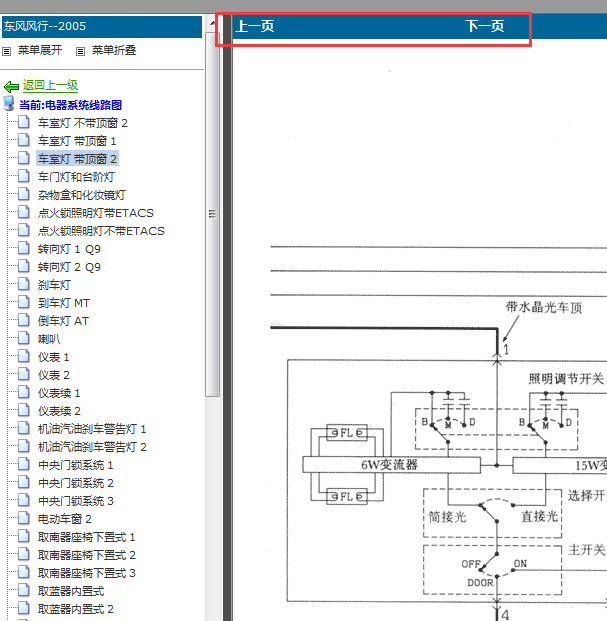The width and height of the screenshot is (607, 621).
Task: Open 刹车灯 diagram
Action: [54, 285]
